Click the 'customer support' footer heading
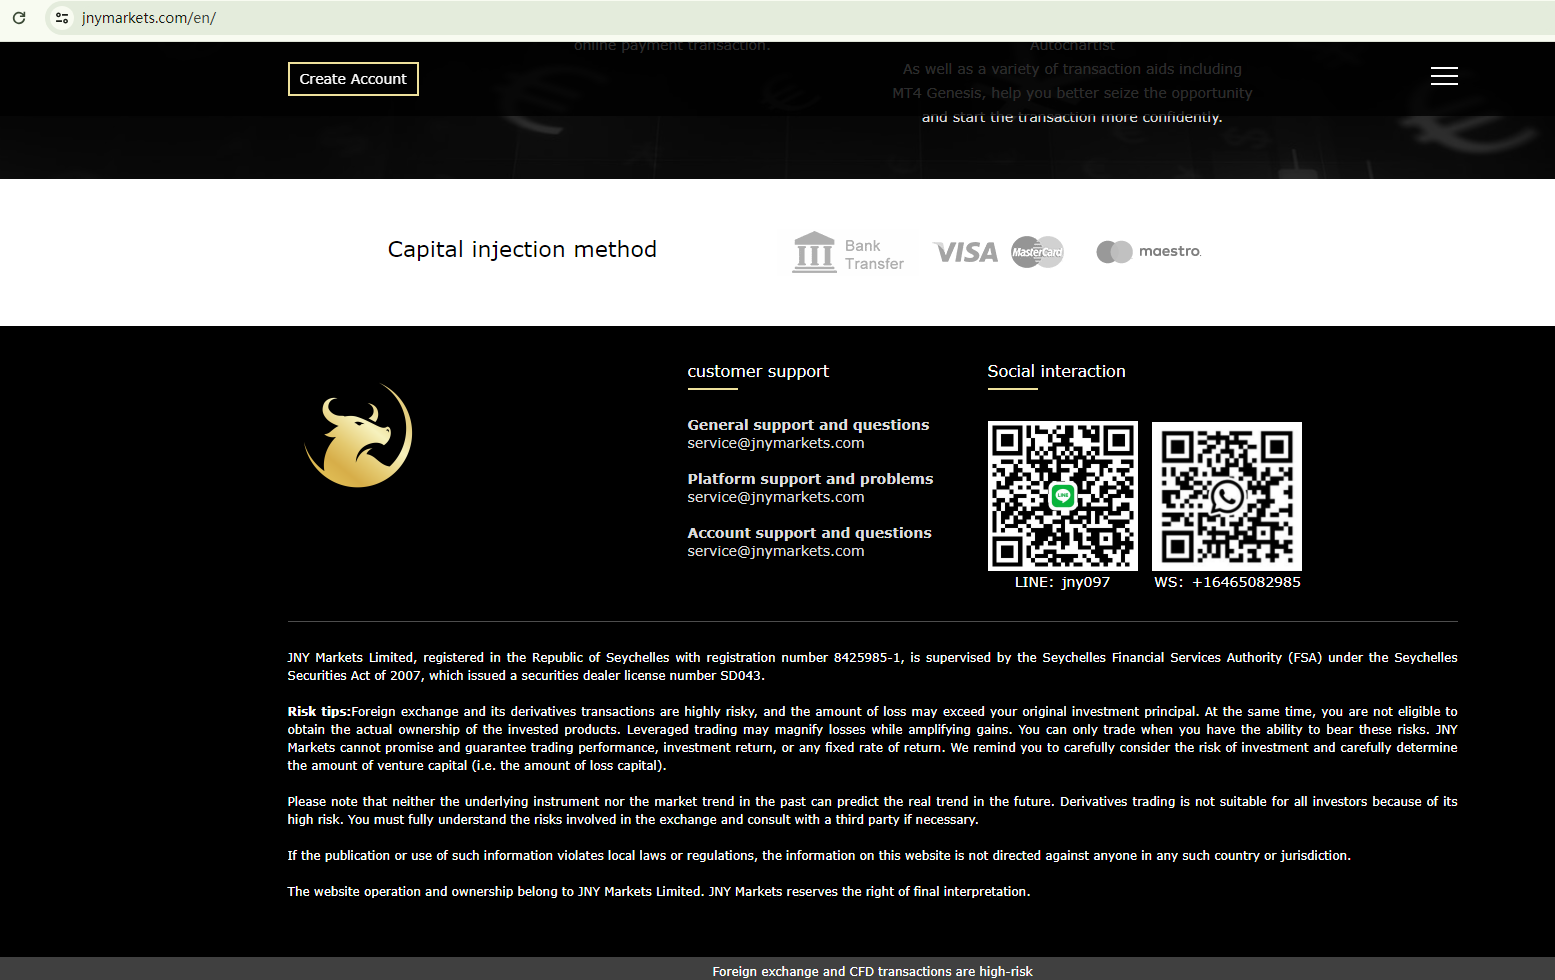 [758, 371]
